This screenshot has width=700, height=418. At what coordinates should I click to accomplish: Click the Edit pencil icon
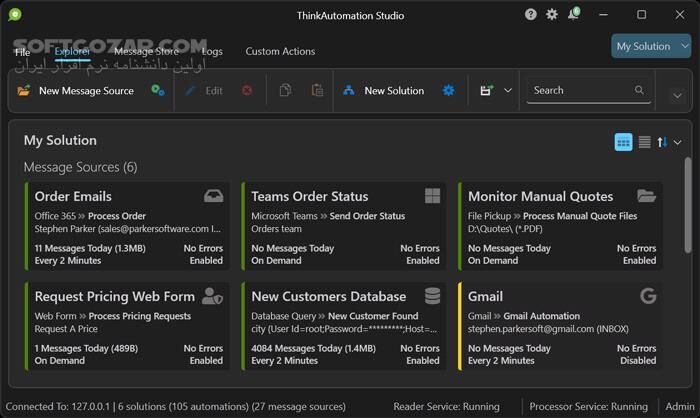click(191, 91)
